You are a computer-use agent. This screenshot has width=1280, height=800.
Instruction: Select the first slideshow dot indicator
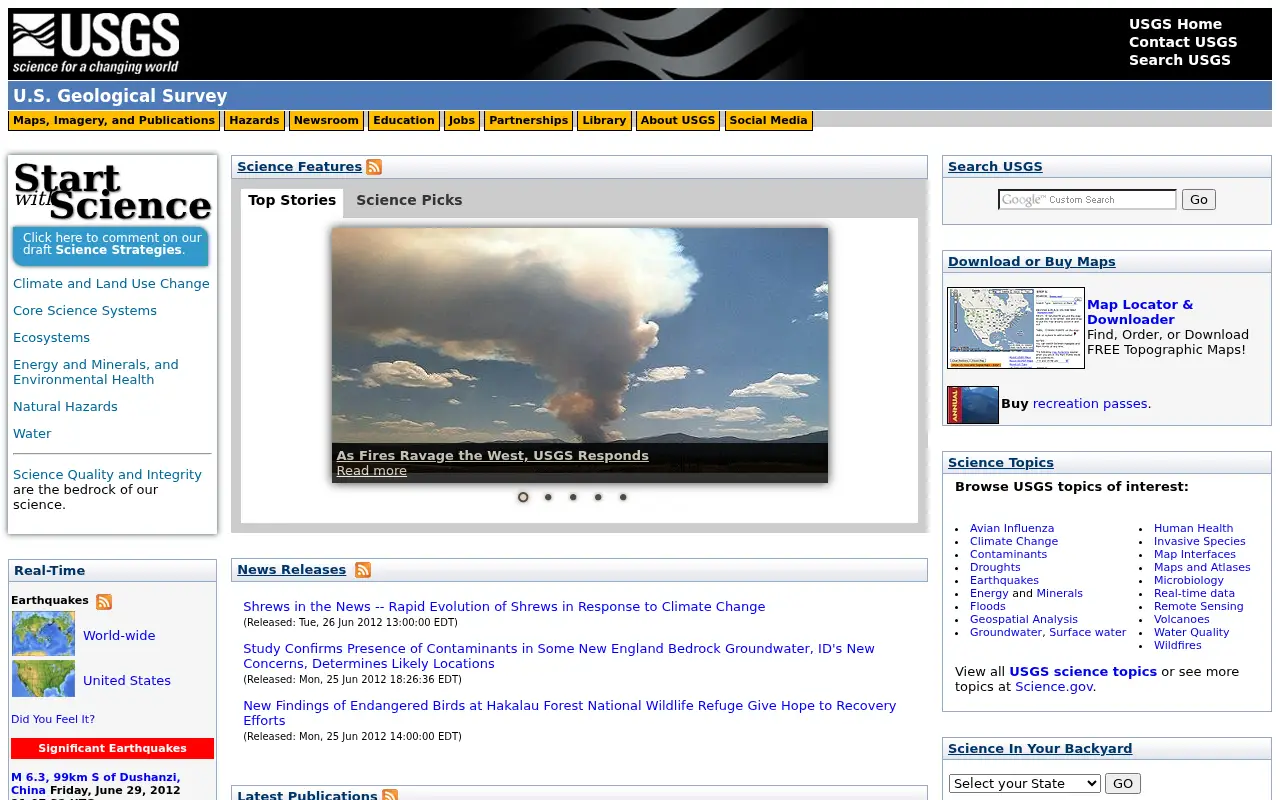pyautogui.click(x=523, y=497)
